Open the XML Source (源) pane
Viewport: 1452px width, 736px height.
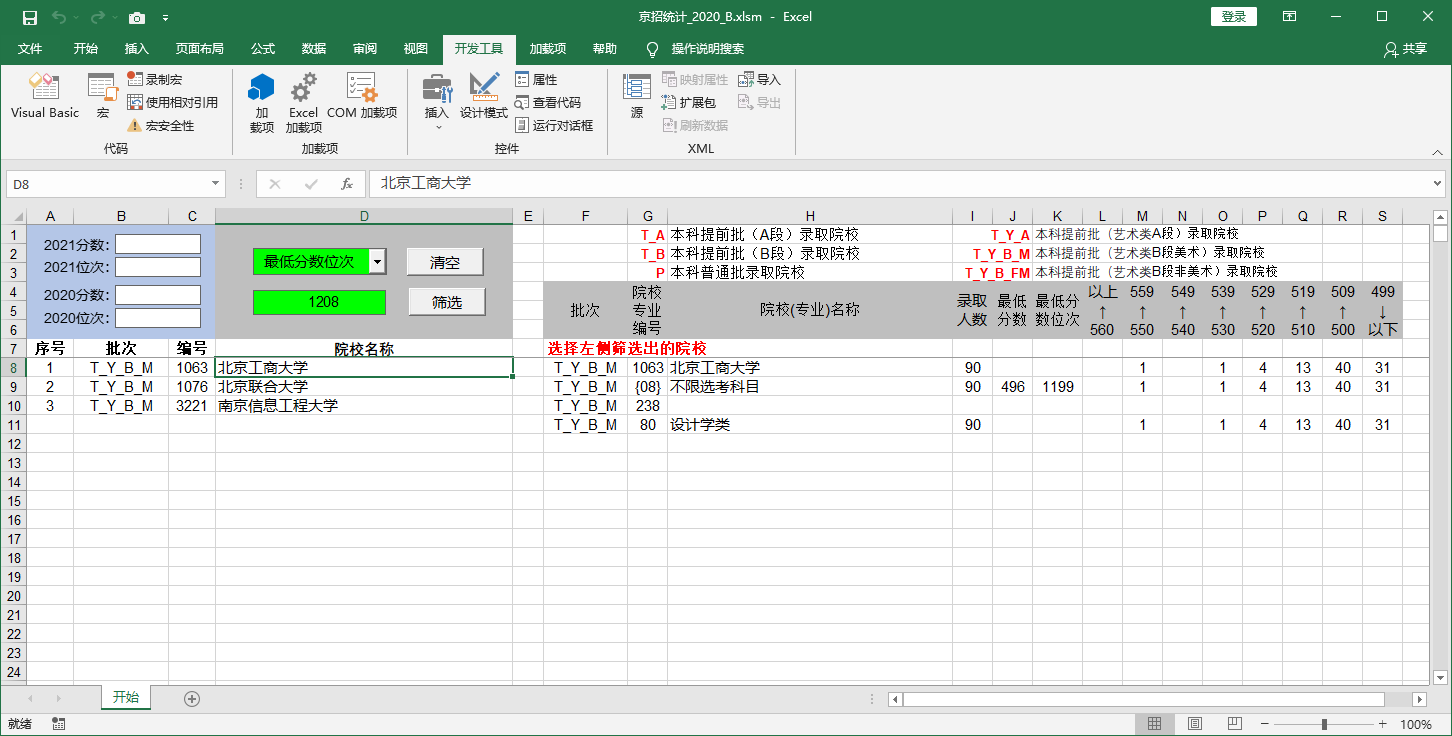pos(637,97)
